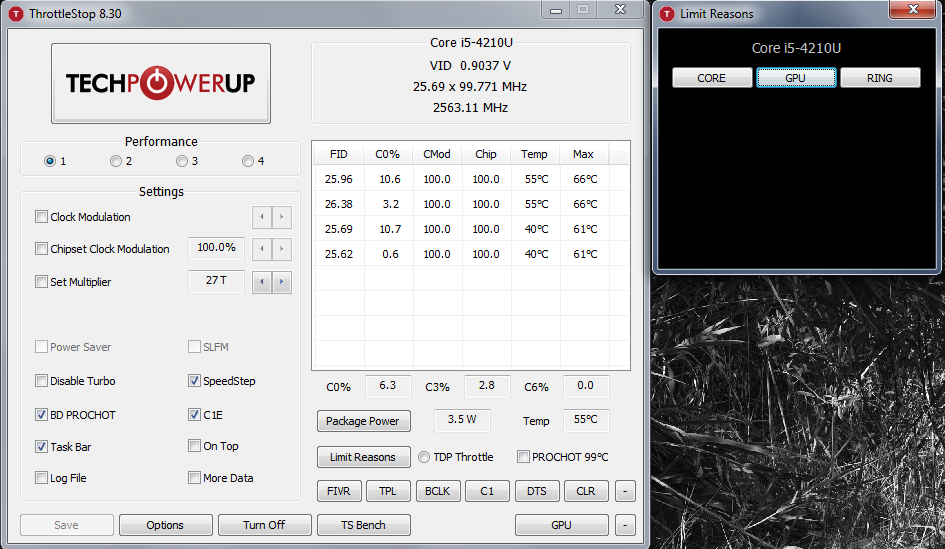Click the TechPowerUp logo banner
Screen dimensions: 945x549
tap(161, 83)
